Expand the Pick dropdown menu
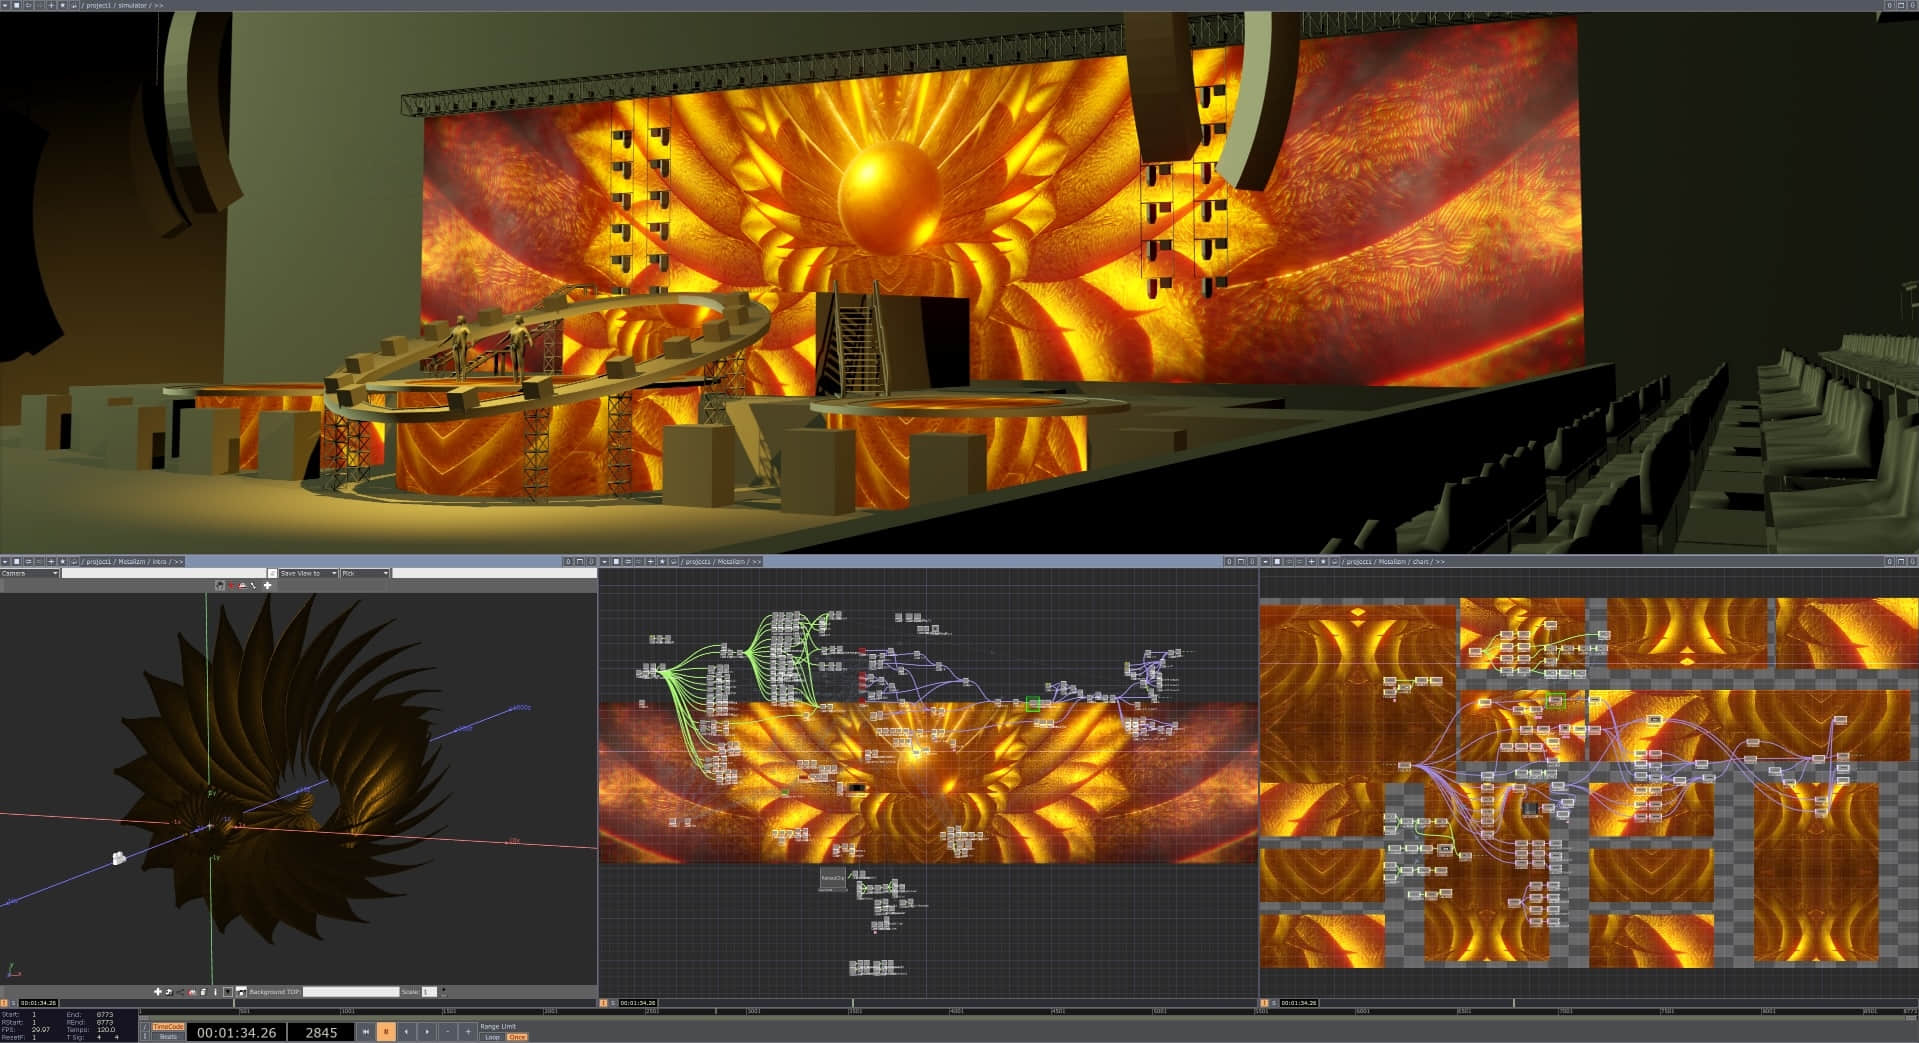The width and height of the screenshot is (1919, 1043). [364, 573]
